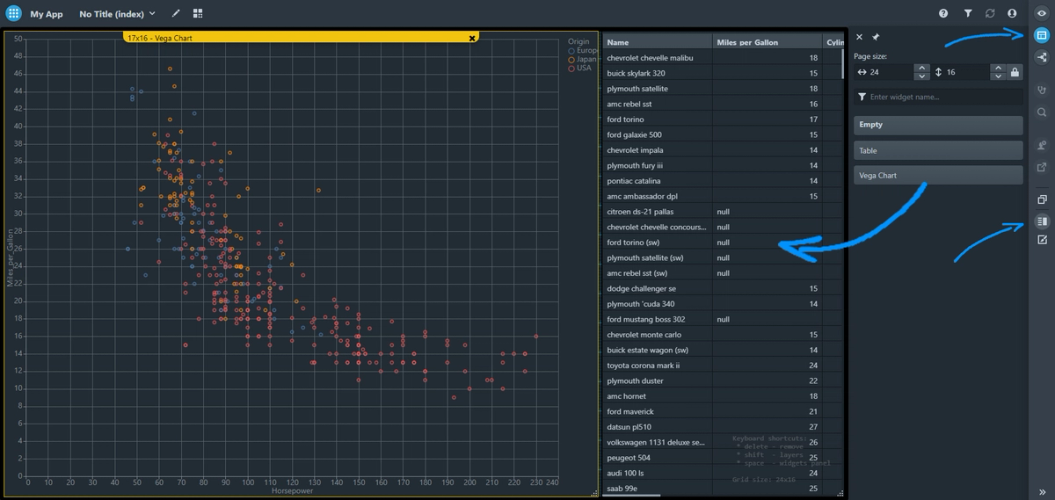
Task: Increase the page width stepper value
Action: pos(921,68)
